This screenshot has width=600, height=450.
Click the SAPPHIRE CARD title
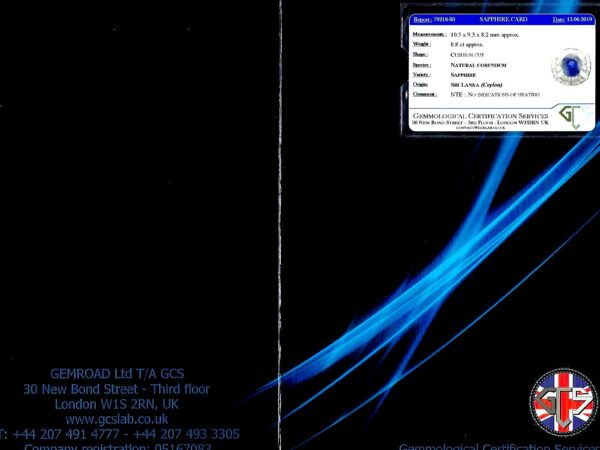click(505, 19)
